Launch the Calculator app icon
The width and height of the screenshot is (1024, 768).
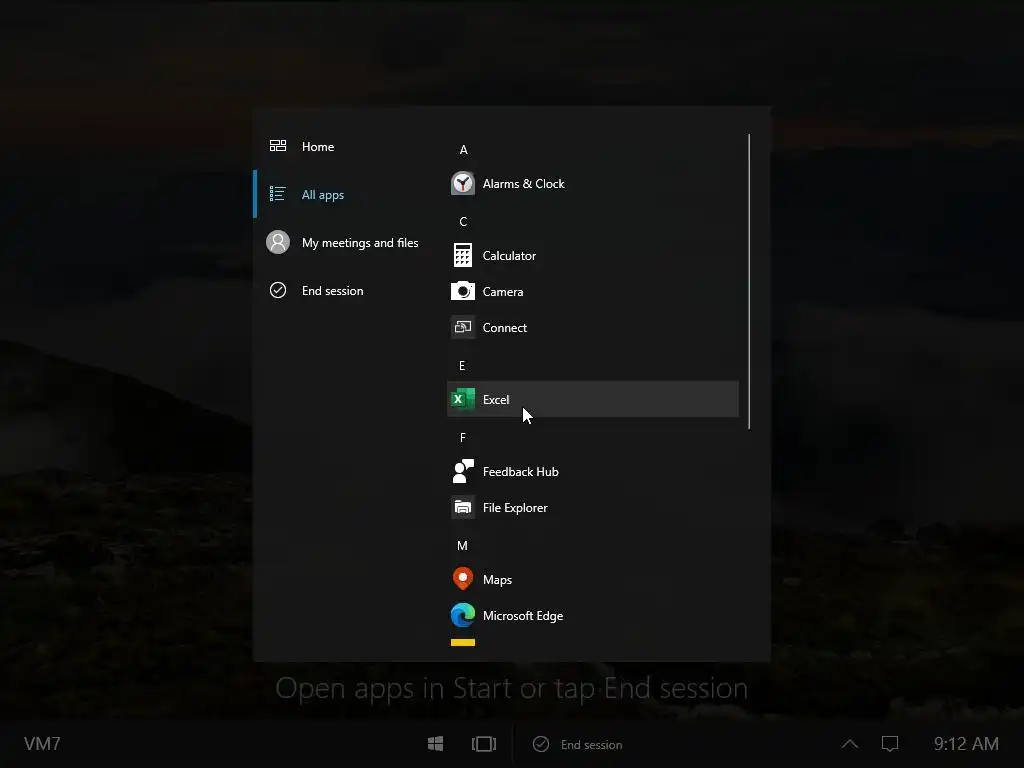[463, 255]
